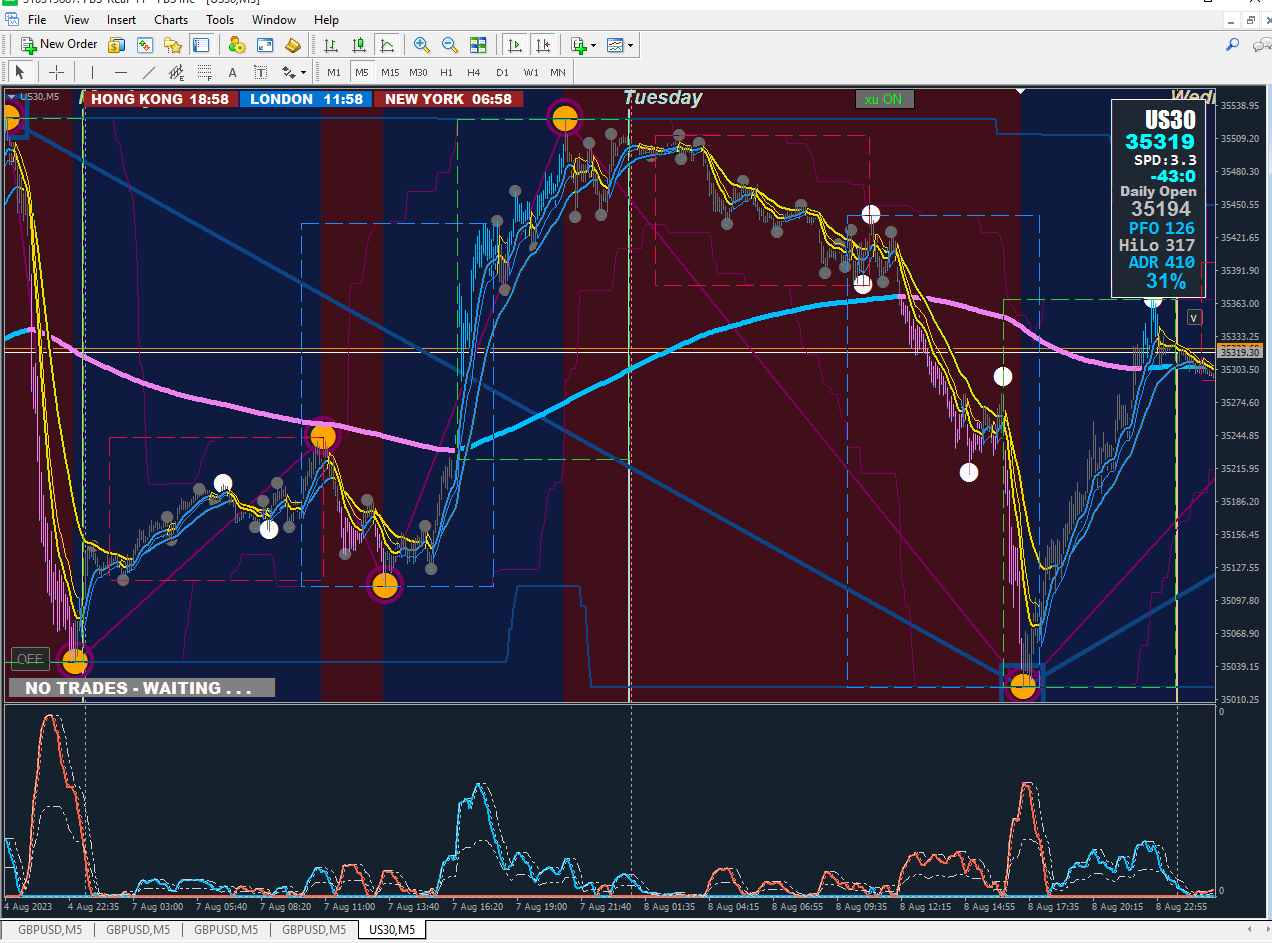Screen dimensions: 1272x943
Task: Zoom out of the chart
Action: [x=450, y=45]
